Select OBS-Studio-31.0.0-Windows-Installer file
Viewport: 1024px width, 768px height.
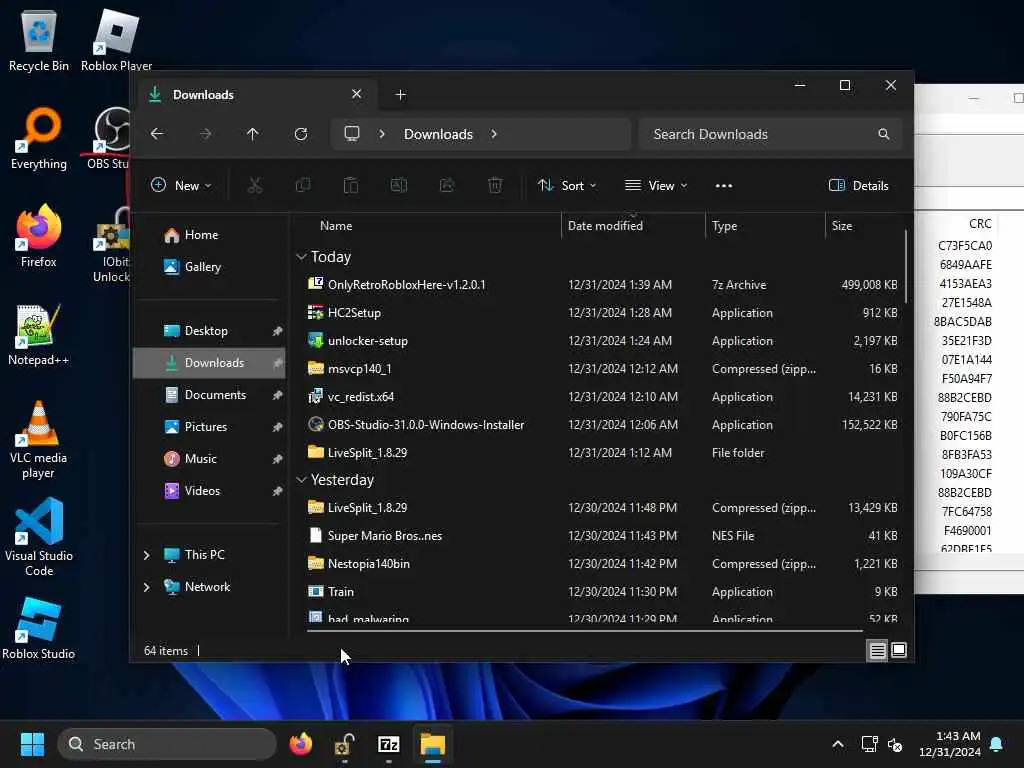[426, 424]
